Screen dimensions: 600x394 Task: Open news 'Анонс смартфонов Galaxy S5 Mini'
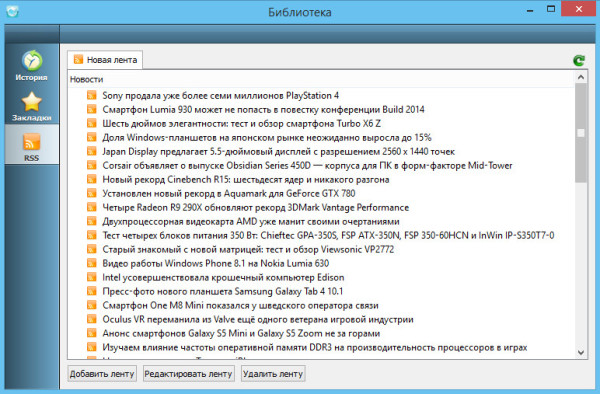(x=241, y=334)
